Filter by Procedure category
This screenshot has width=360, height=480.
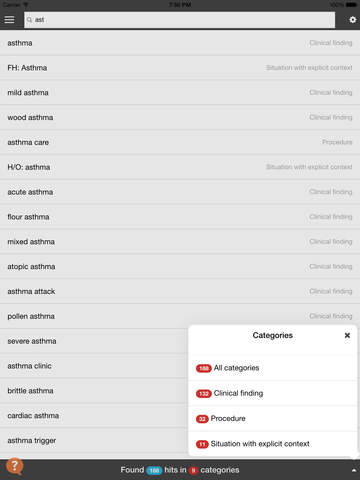click(273, 419)
